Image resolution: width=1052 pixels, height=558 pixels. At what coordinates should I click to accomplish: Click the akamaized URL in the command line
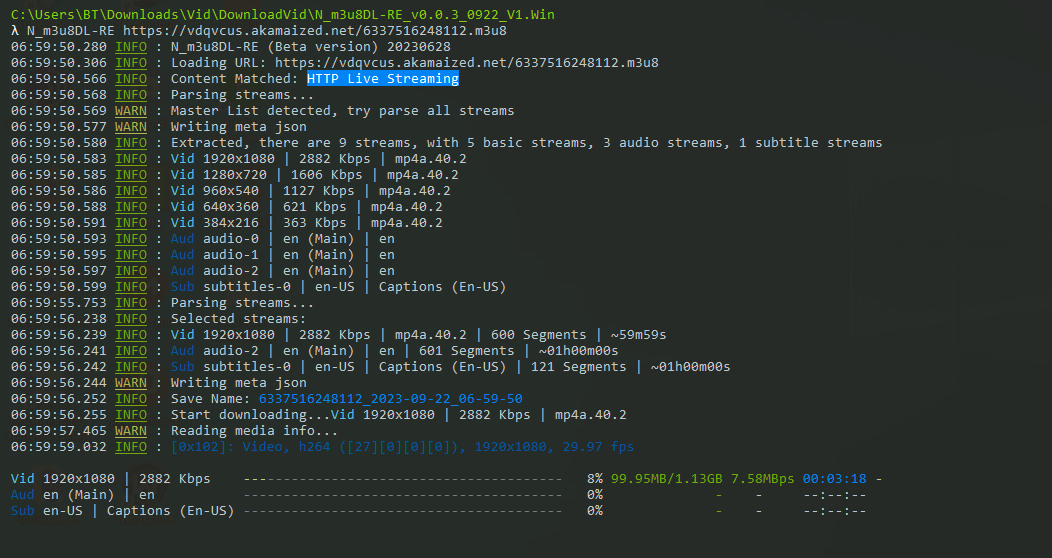315,30
